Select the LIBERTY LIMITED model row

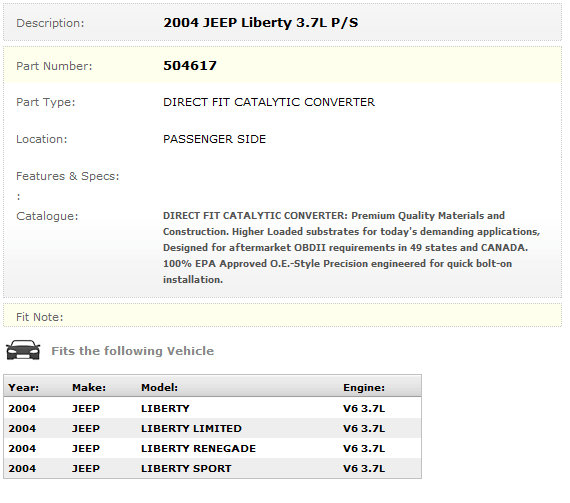pyautogui.click(x=212, y=428)
